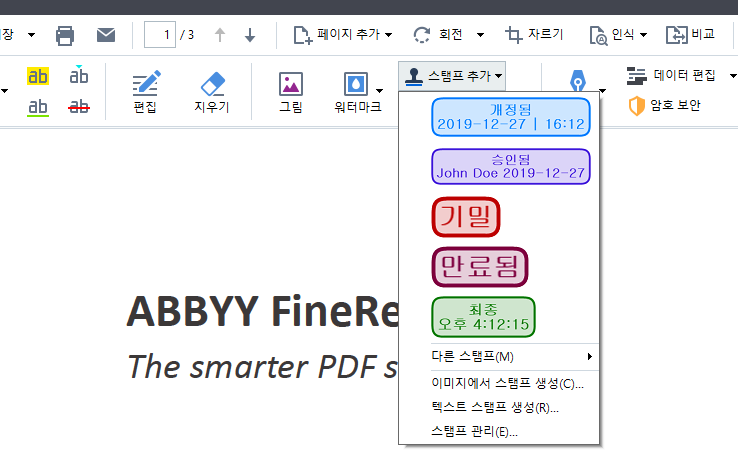Open Redact Data (데이터 편집) tool
The height and width of the screenshot is (476, 738).
point(671,75)
